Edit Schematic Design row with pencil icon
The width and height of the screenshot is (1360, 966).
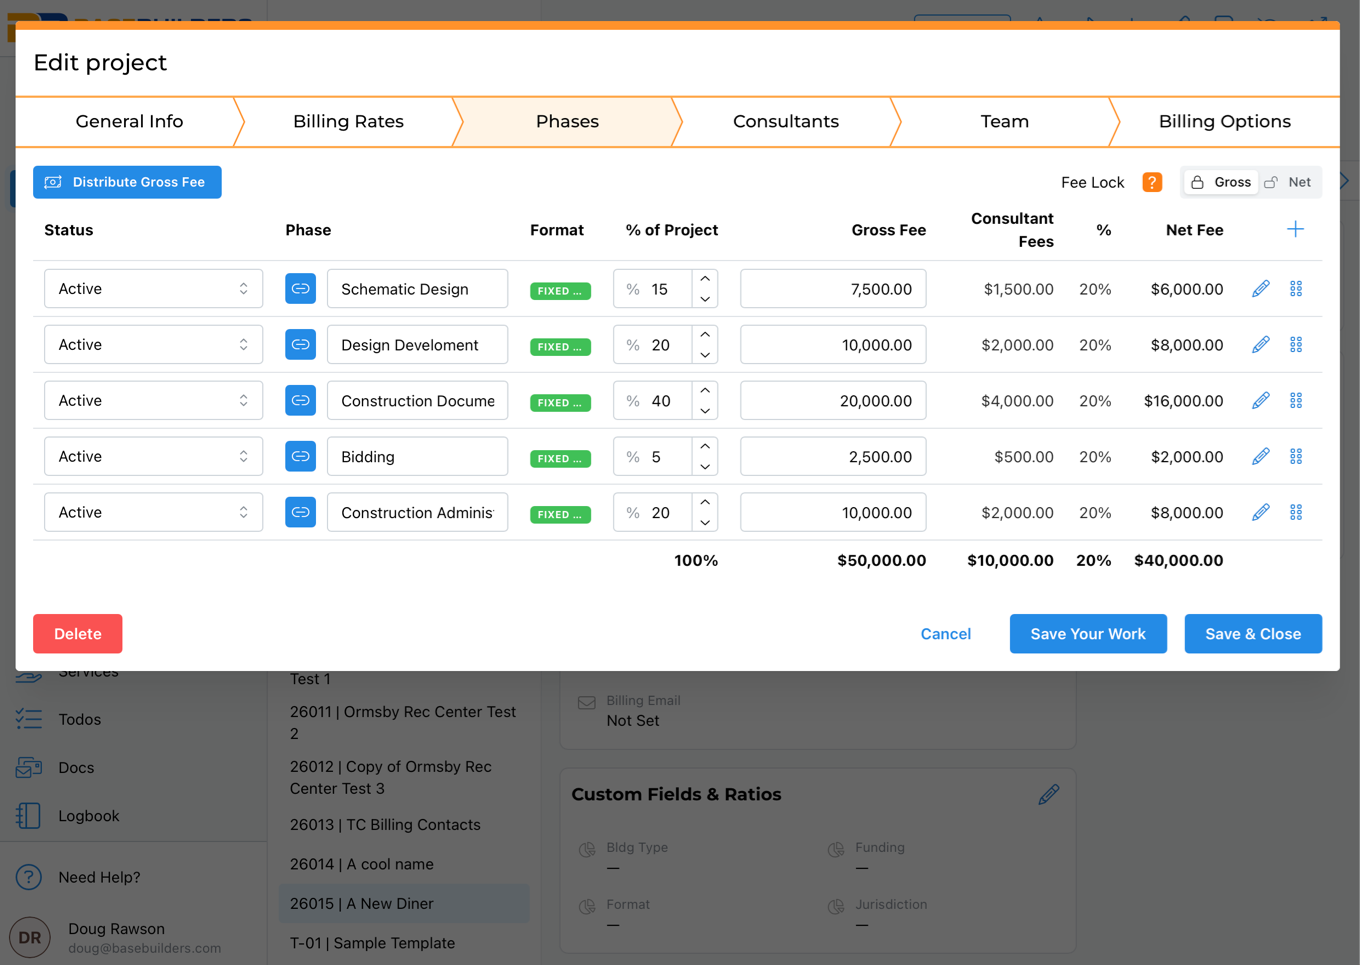[1261, 289]
